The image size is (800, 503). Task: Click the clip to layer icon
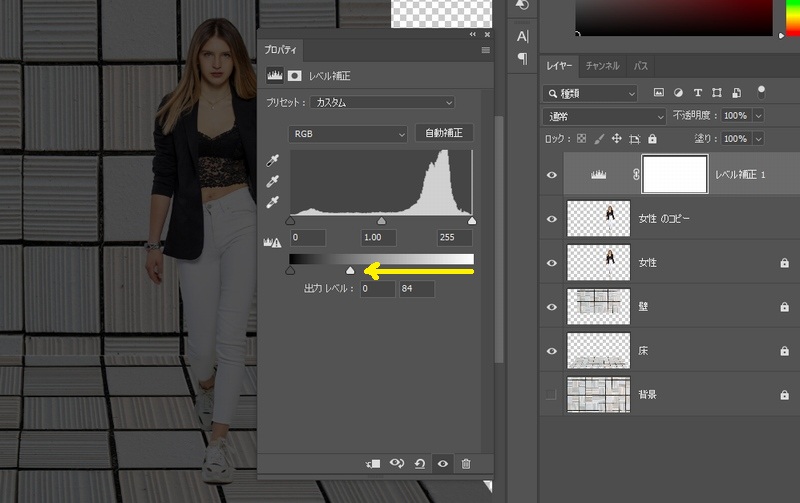(x=373, y=463)
